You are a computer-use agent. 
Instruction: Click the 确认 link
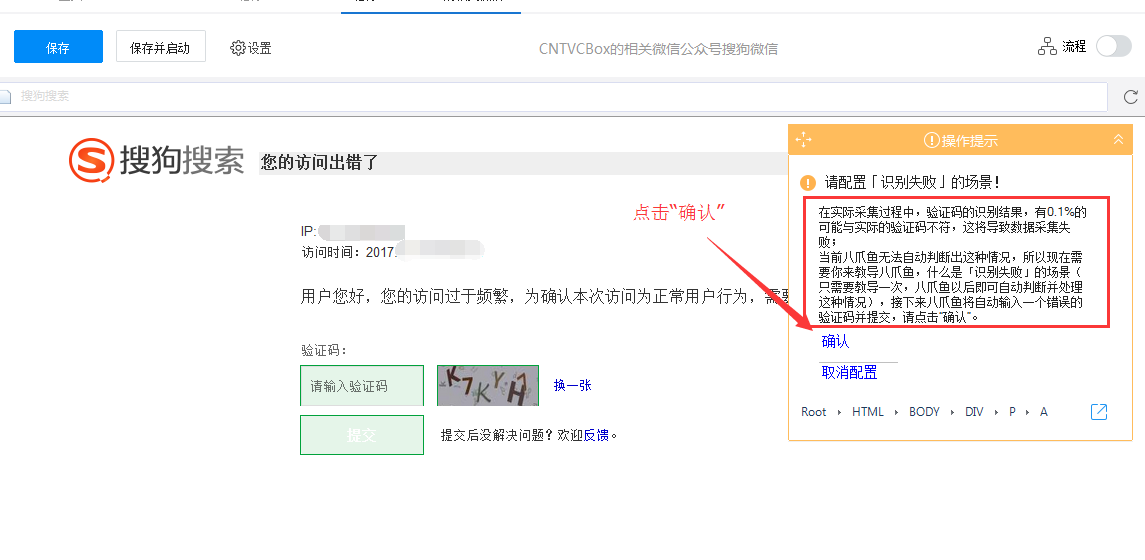835,342
